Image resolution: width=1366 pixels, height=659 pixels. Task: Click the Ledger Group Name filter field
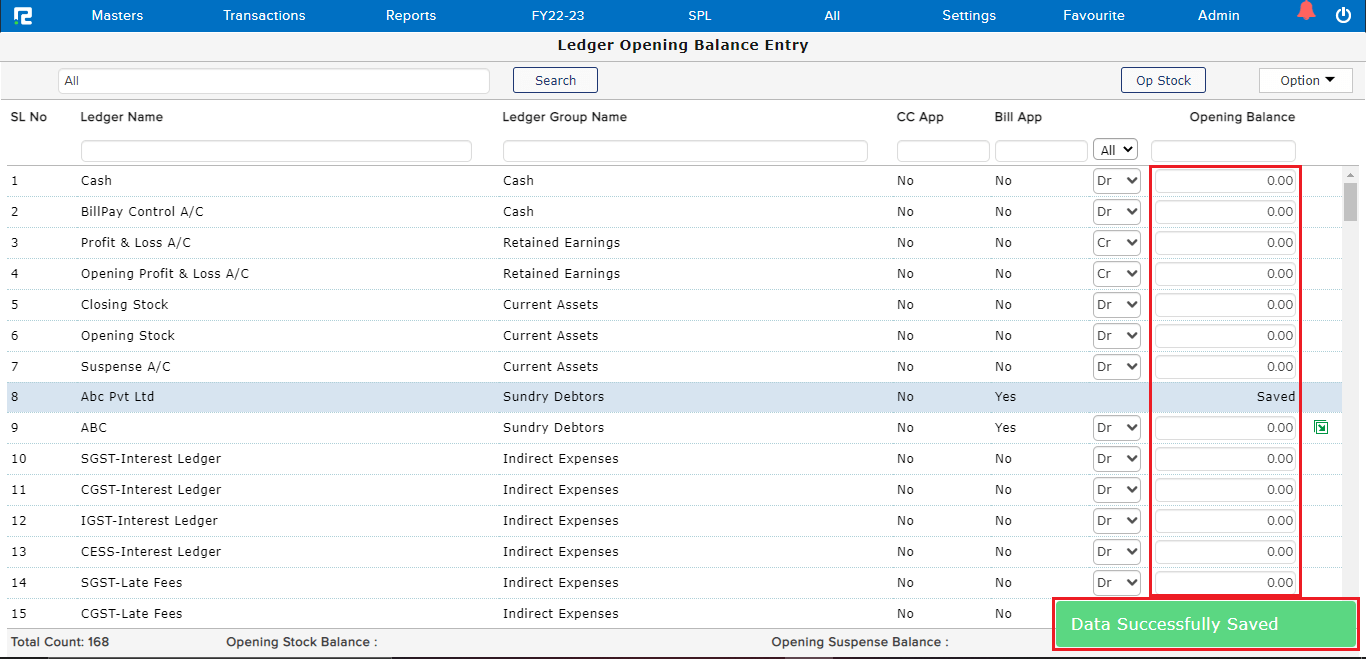coord(685,151)
